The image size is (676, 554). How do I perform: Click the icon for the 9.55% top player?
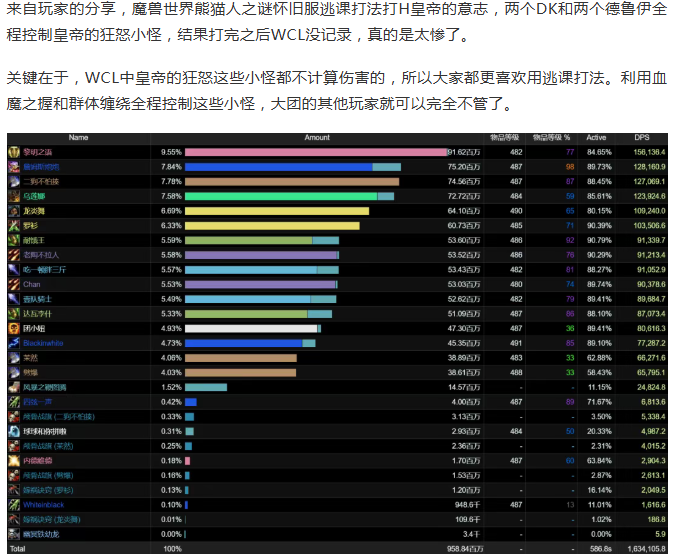click(14, 152)
